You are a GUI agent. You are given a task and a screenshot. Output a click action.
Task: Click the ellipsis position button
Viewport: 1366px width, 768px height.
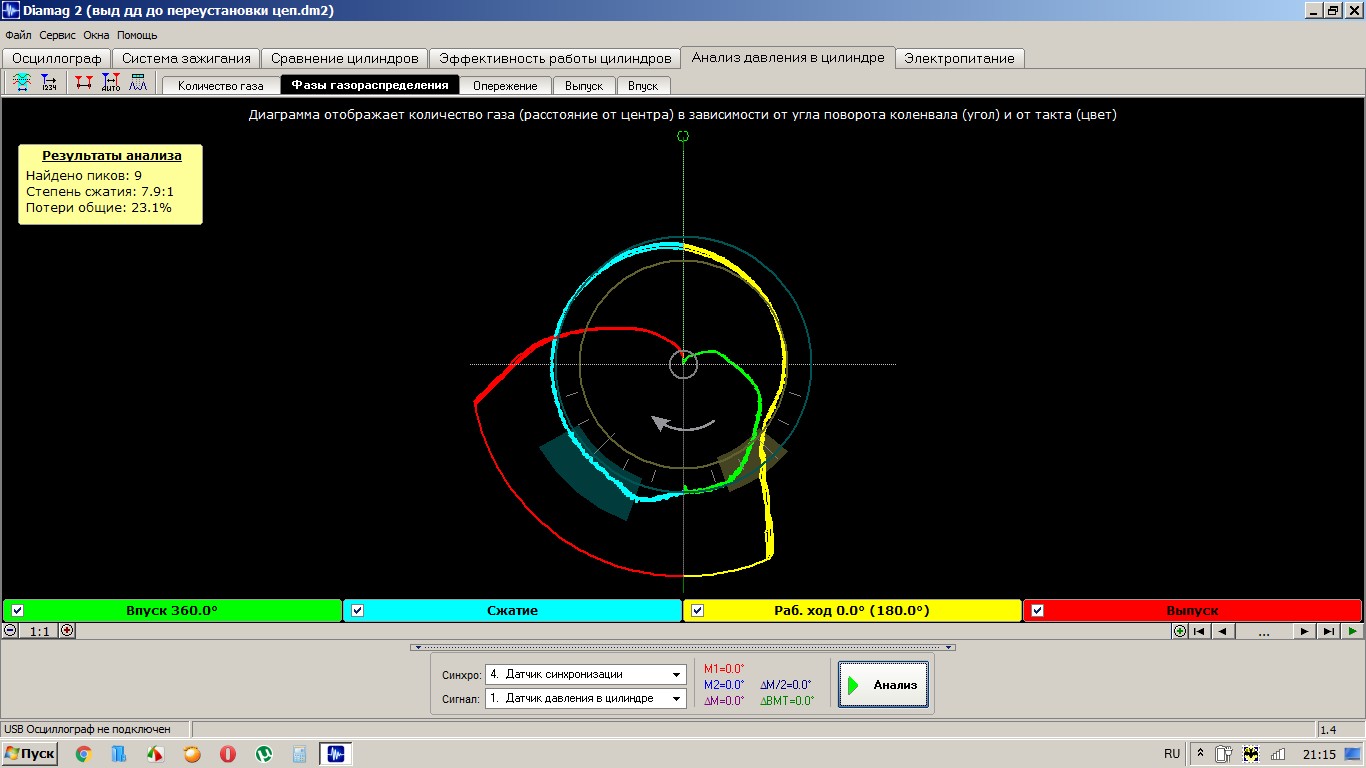point(1264,631)
